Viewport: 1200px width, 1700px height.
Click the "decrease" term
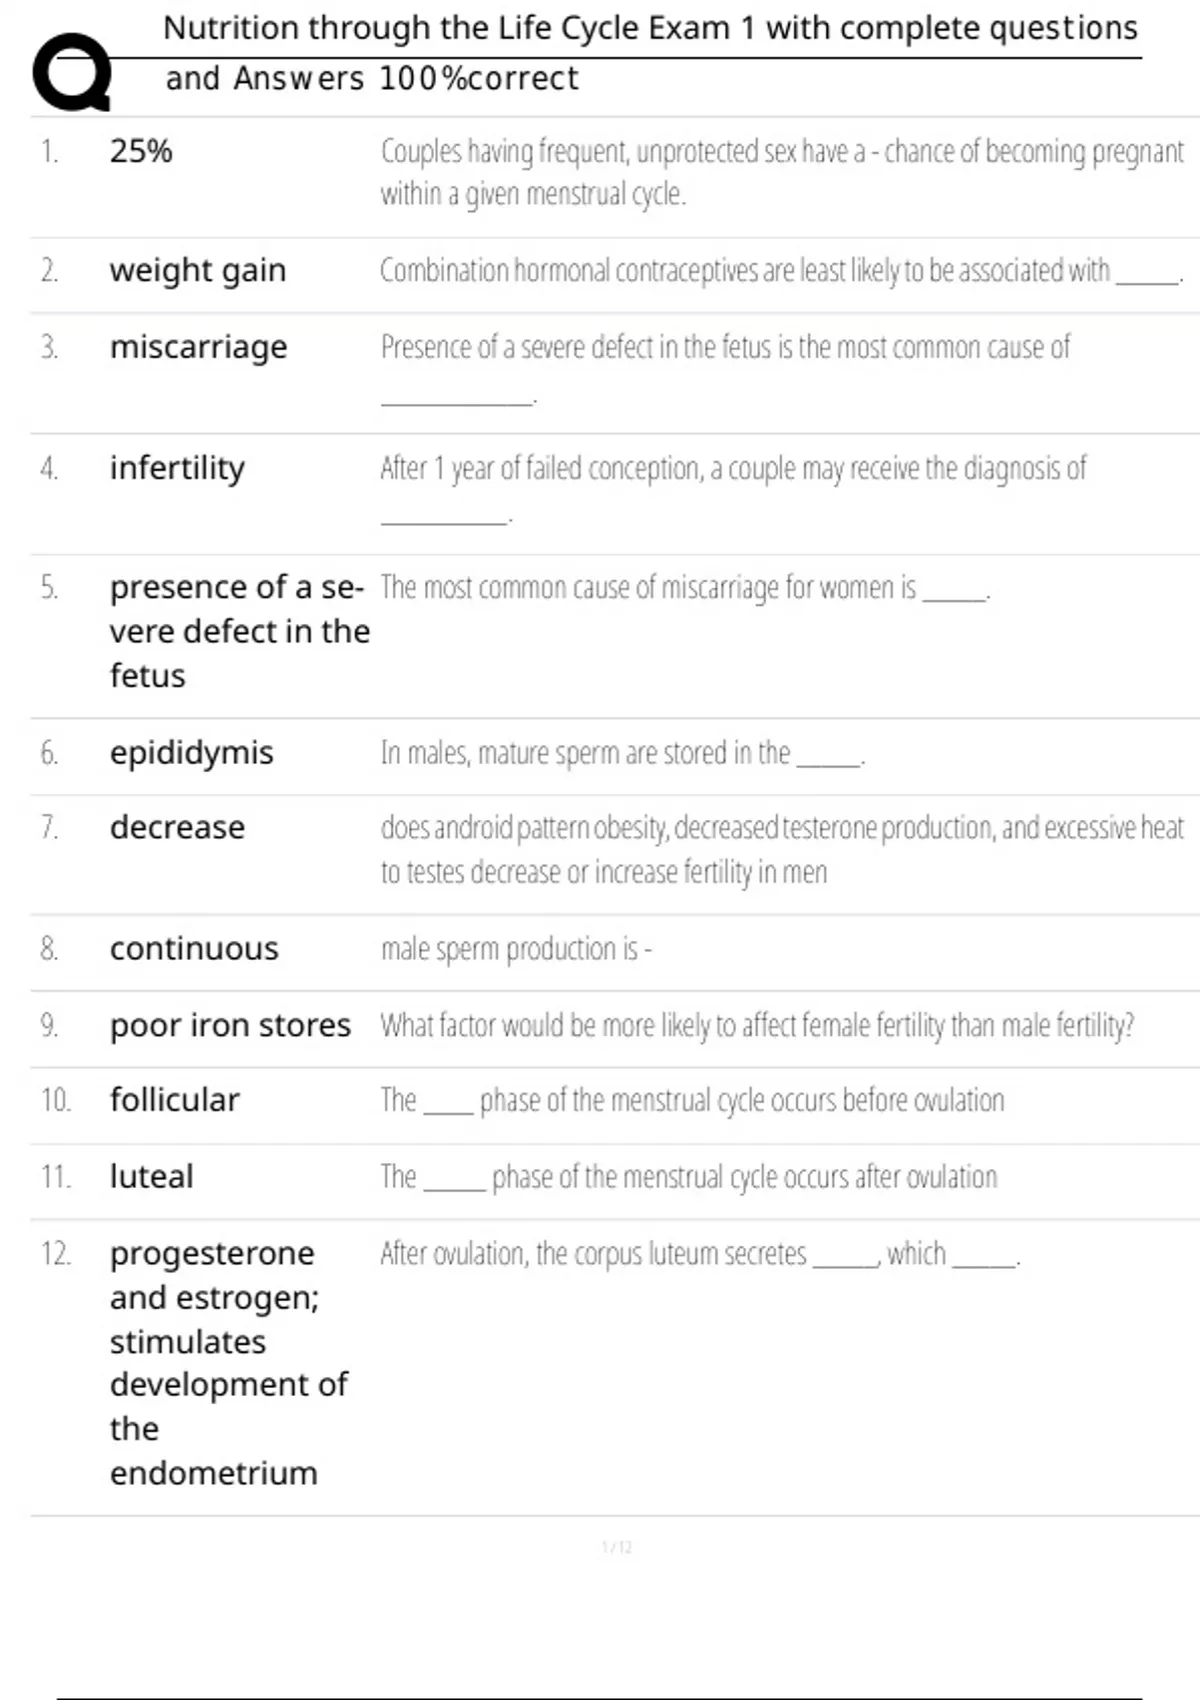pyautogui.click(x=177, y=828)
